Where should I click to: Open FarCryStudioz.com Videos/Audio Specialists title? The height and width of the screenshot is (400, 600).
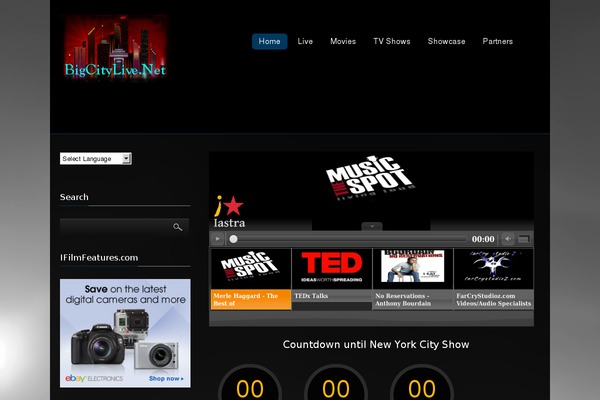494,300
